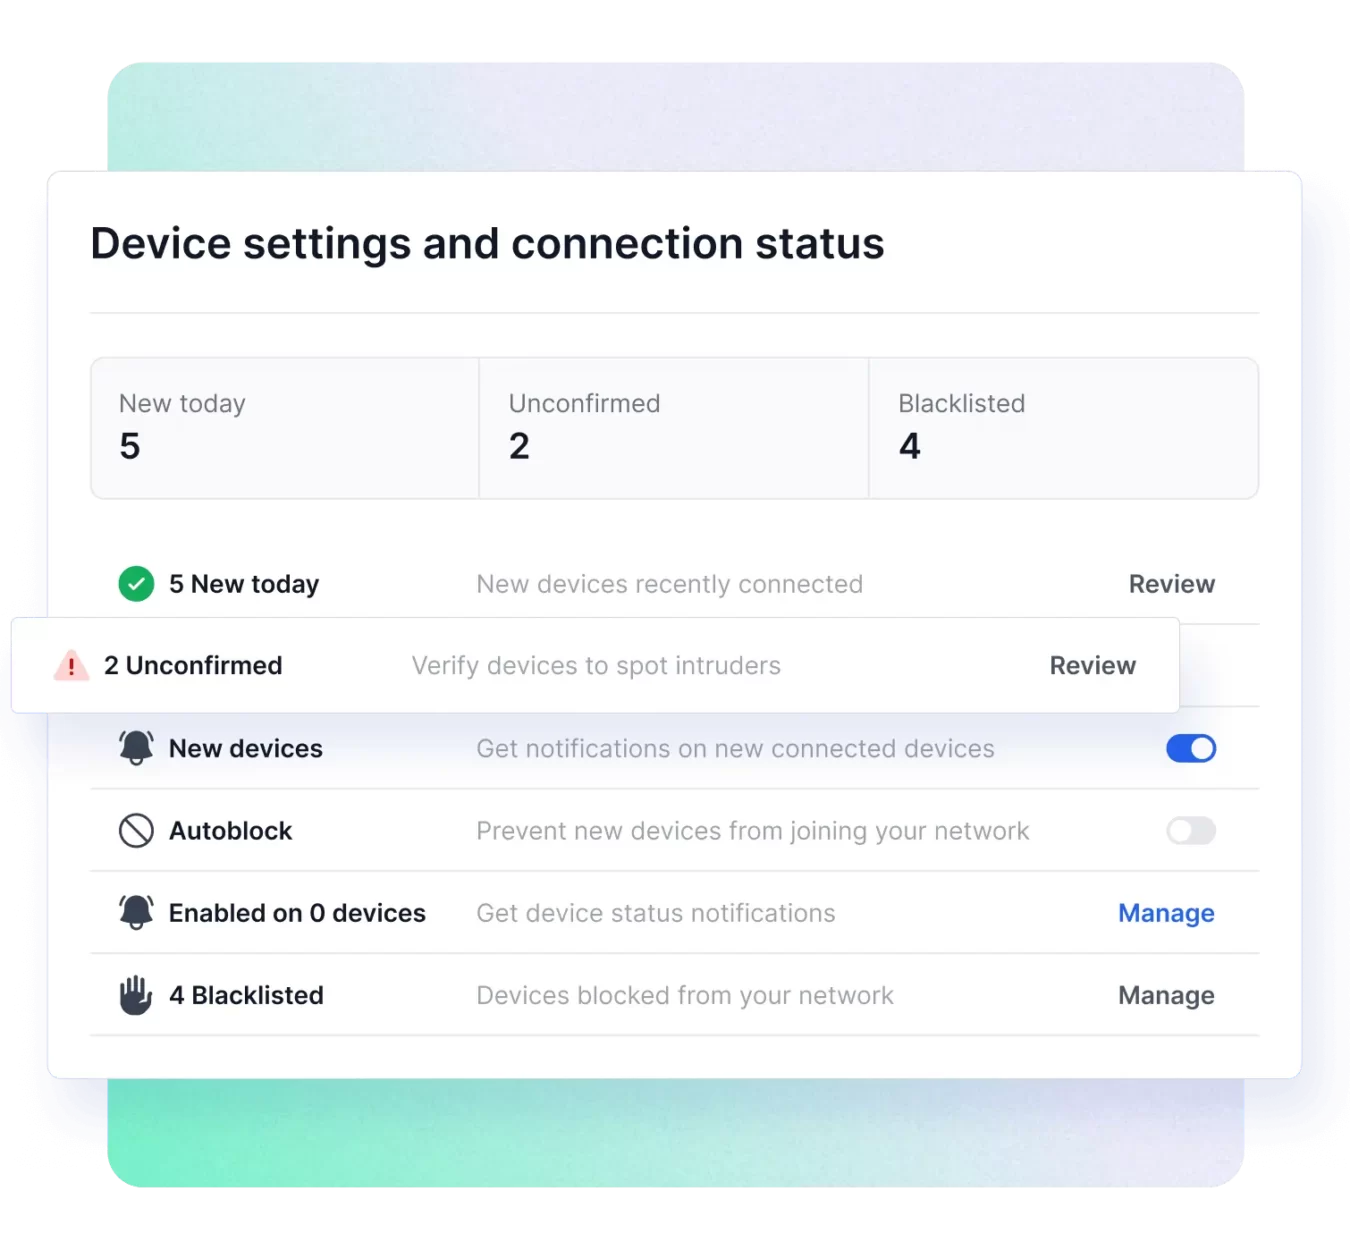This screenshot has height=1250, width=1350.
Task: Review the 5 New today devices
Action: 1172,584
